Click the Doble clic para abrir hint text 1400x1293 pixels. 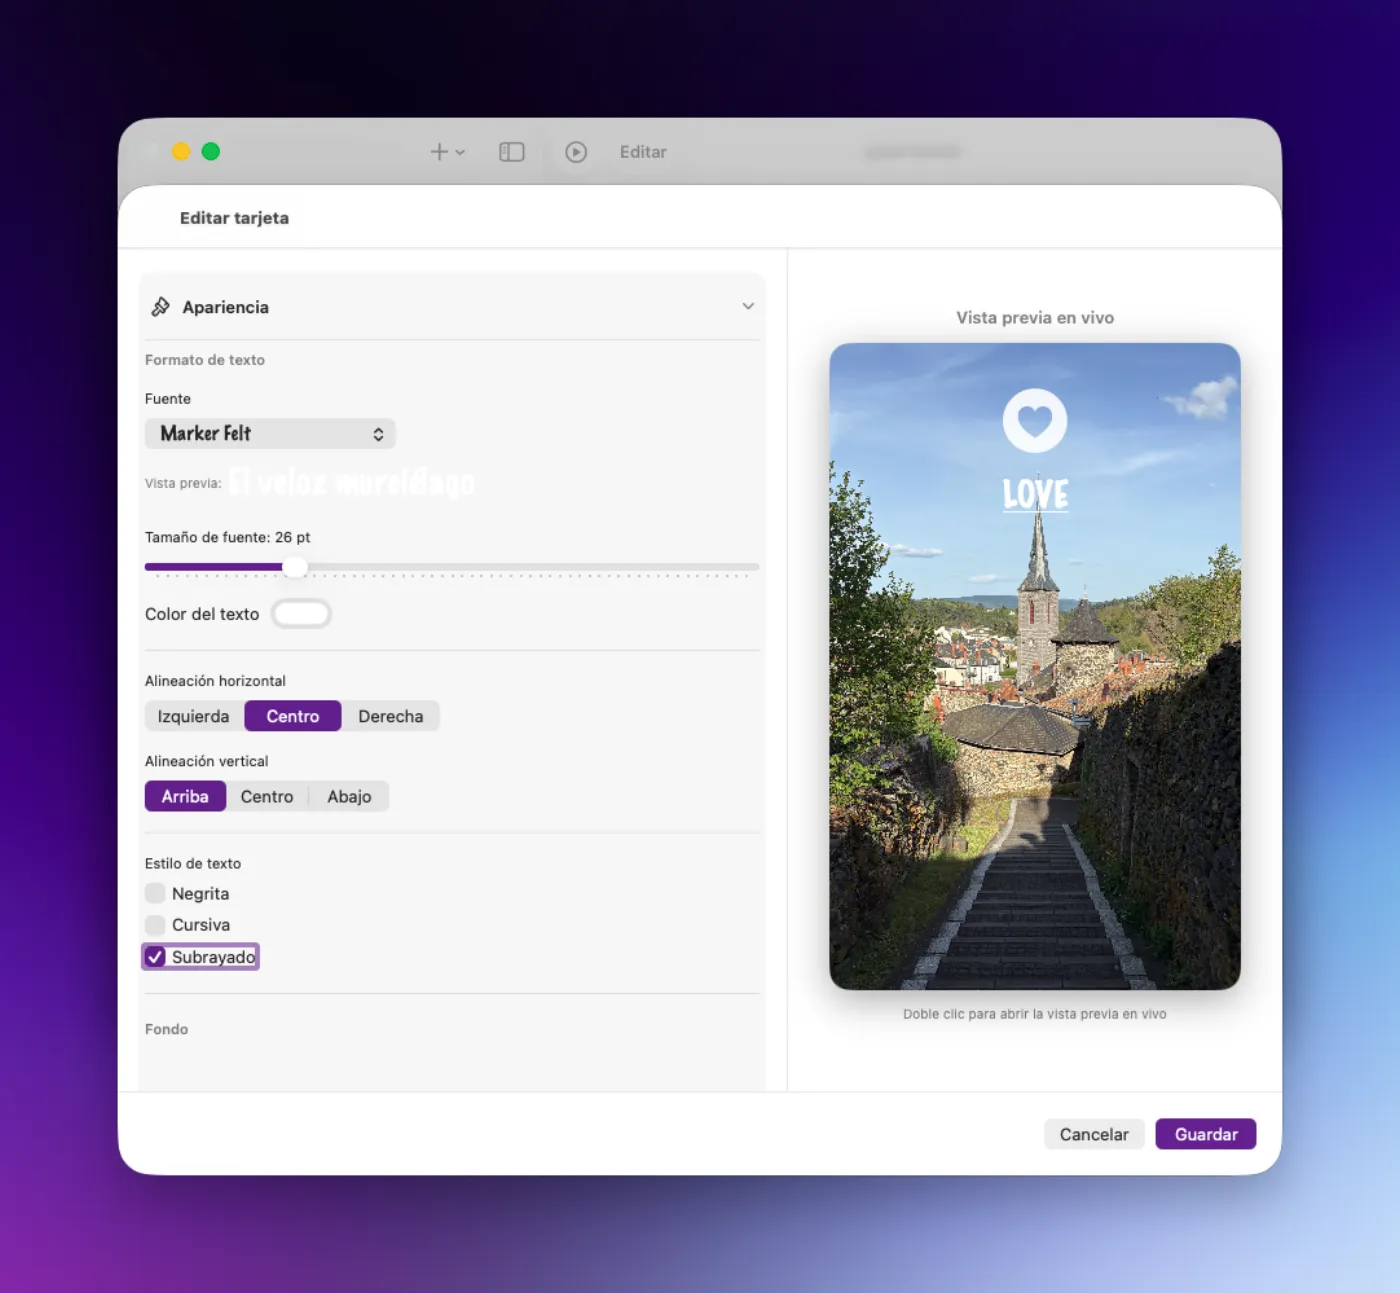pos(1035,1014)
